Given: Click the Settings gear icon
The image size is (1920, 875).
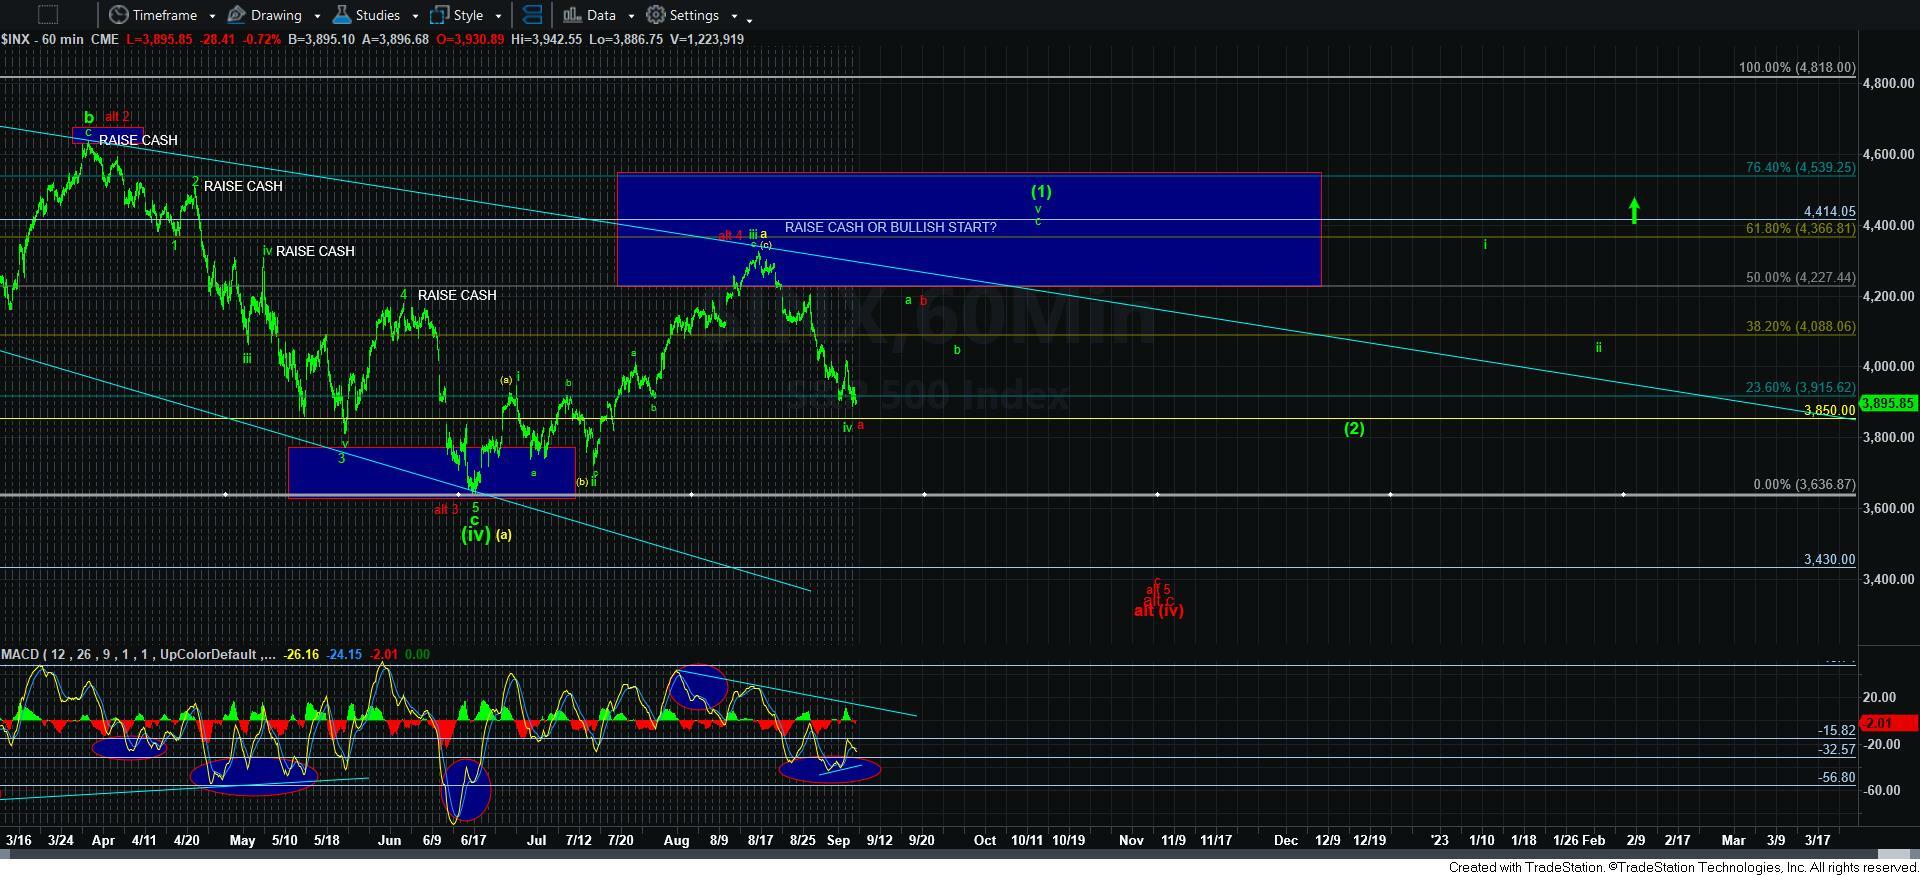Looking at the screenshot, I should coord(656,15).
